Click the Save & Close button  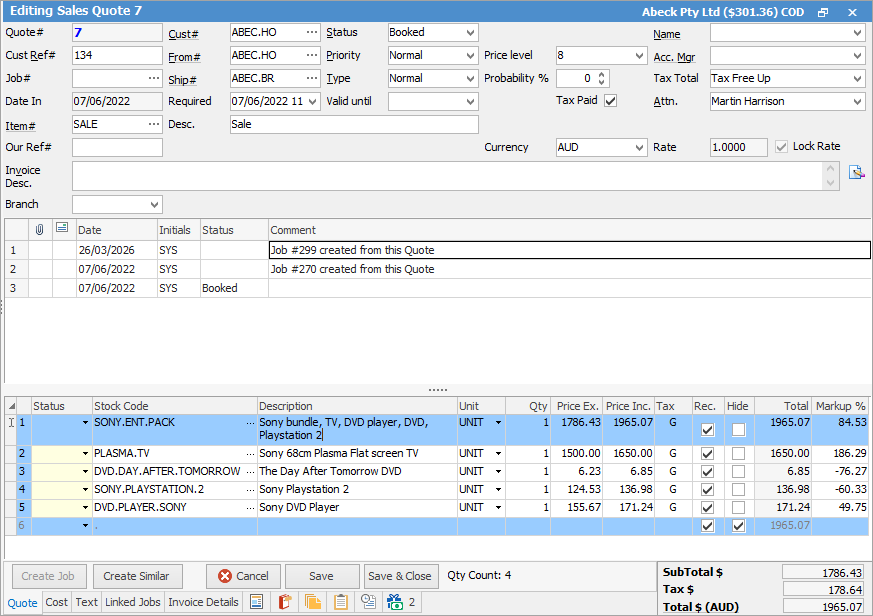point(400,576)
